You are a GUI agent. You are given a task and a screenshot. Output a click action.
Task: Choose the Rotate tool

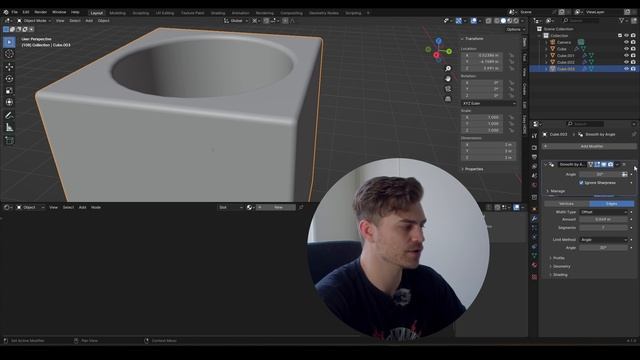click(9, 79)
